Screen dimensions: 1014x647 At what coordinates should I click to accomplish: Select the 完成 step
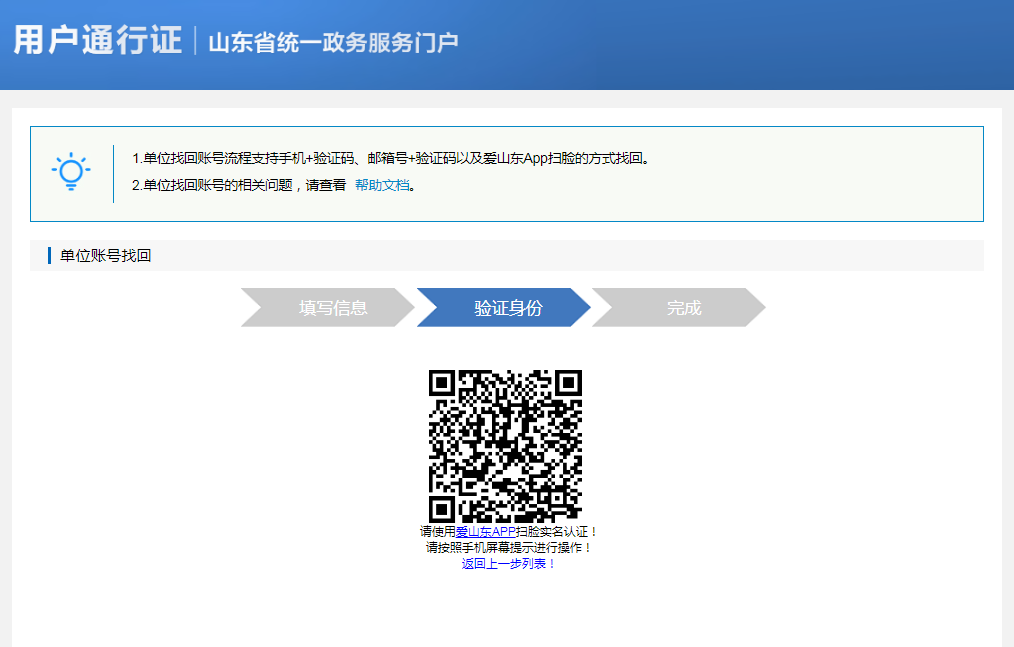pyautogui.click(x=683, y=308)
